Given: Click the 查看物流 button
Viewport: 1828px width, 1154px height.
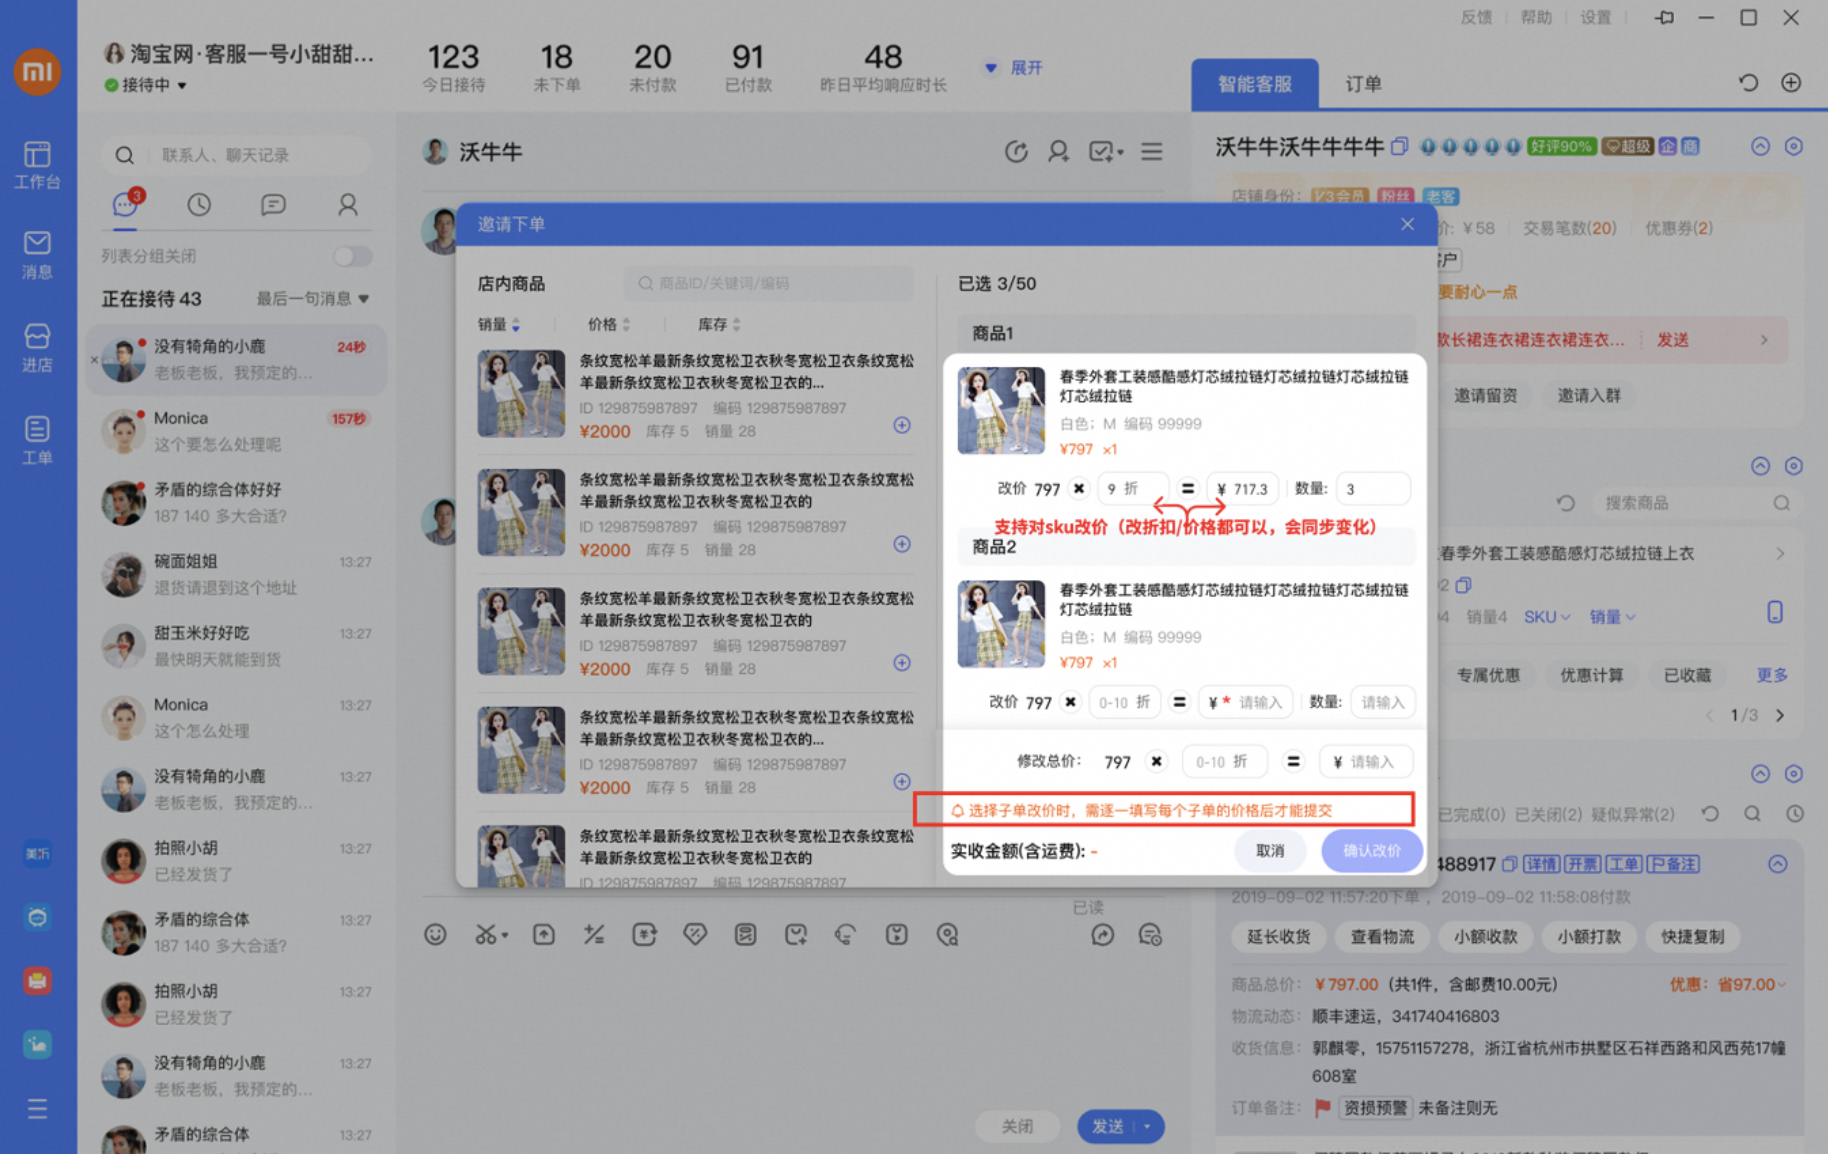Looking at the screenshot, I should 1382,937.
